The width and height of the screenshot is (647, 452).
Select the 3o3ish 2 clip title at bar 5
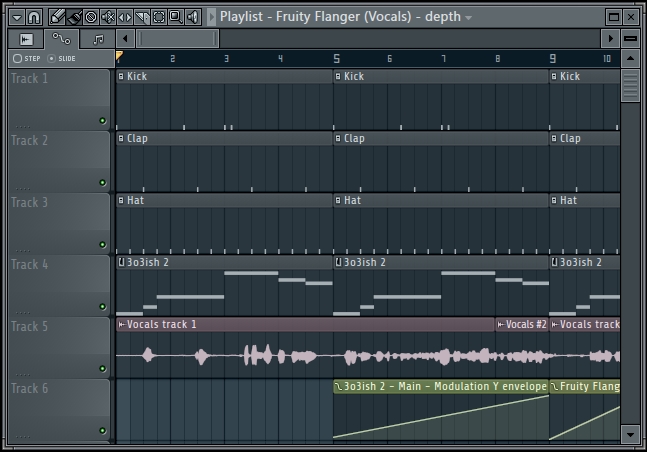tap(365, 262)
